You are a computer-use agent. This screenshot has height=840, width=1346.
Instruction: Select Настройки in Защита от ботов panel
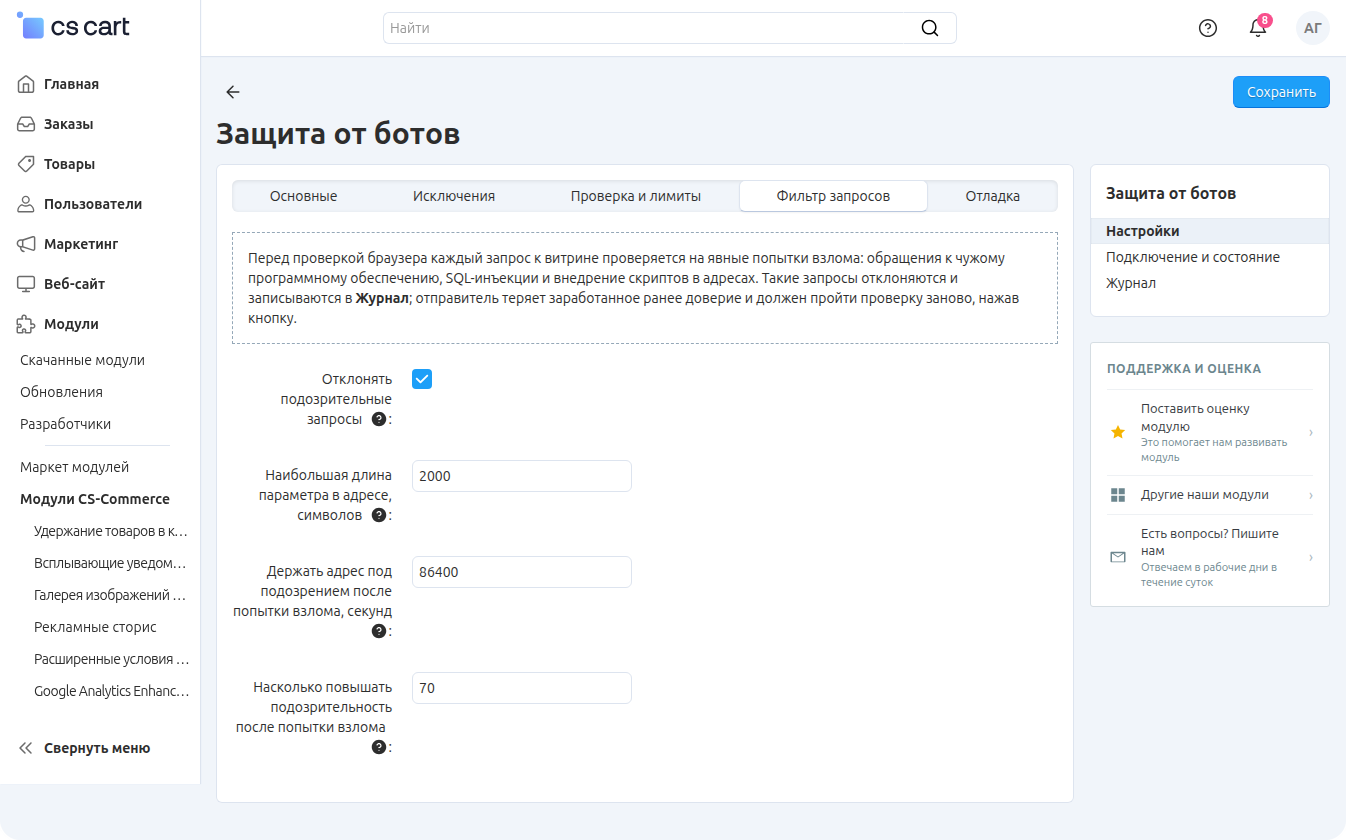pyautogui.click(x=1210, y=231)
